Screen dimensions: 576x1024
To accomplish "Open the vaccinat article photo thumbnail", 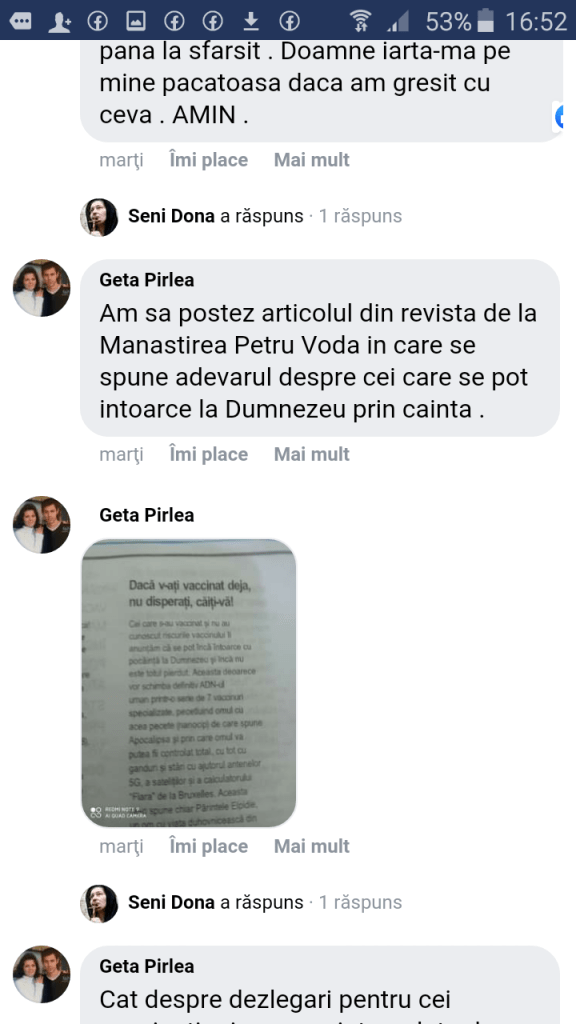I will [189, 683].
